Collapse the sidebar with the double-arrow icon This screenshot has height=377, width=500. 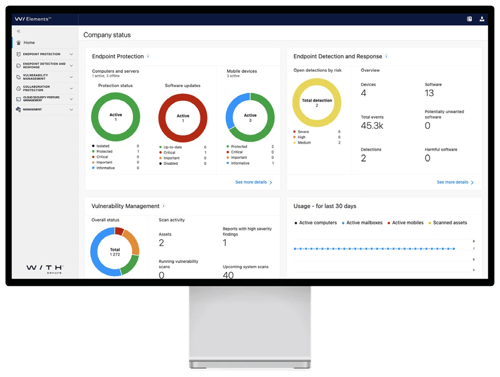[x=19, y=31]
